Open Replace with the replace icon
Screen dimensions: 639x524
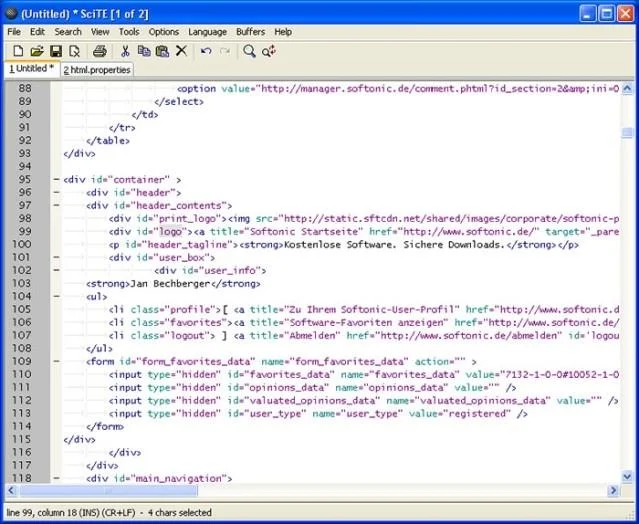click(x=269, y=51)
